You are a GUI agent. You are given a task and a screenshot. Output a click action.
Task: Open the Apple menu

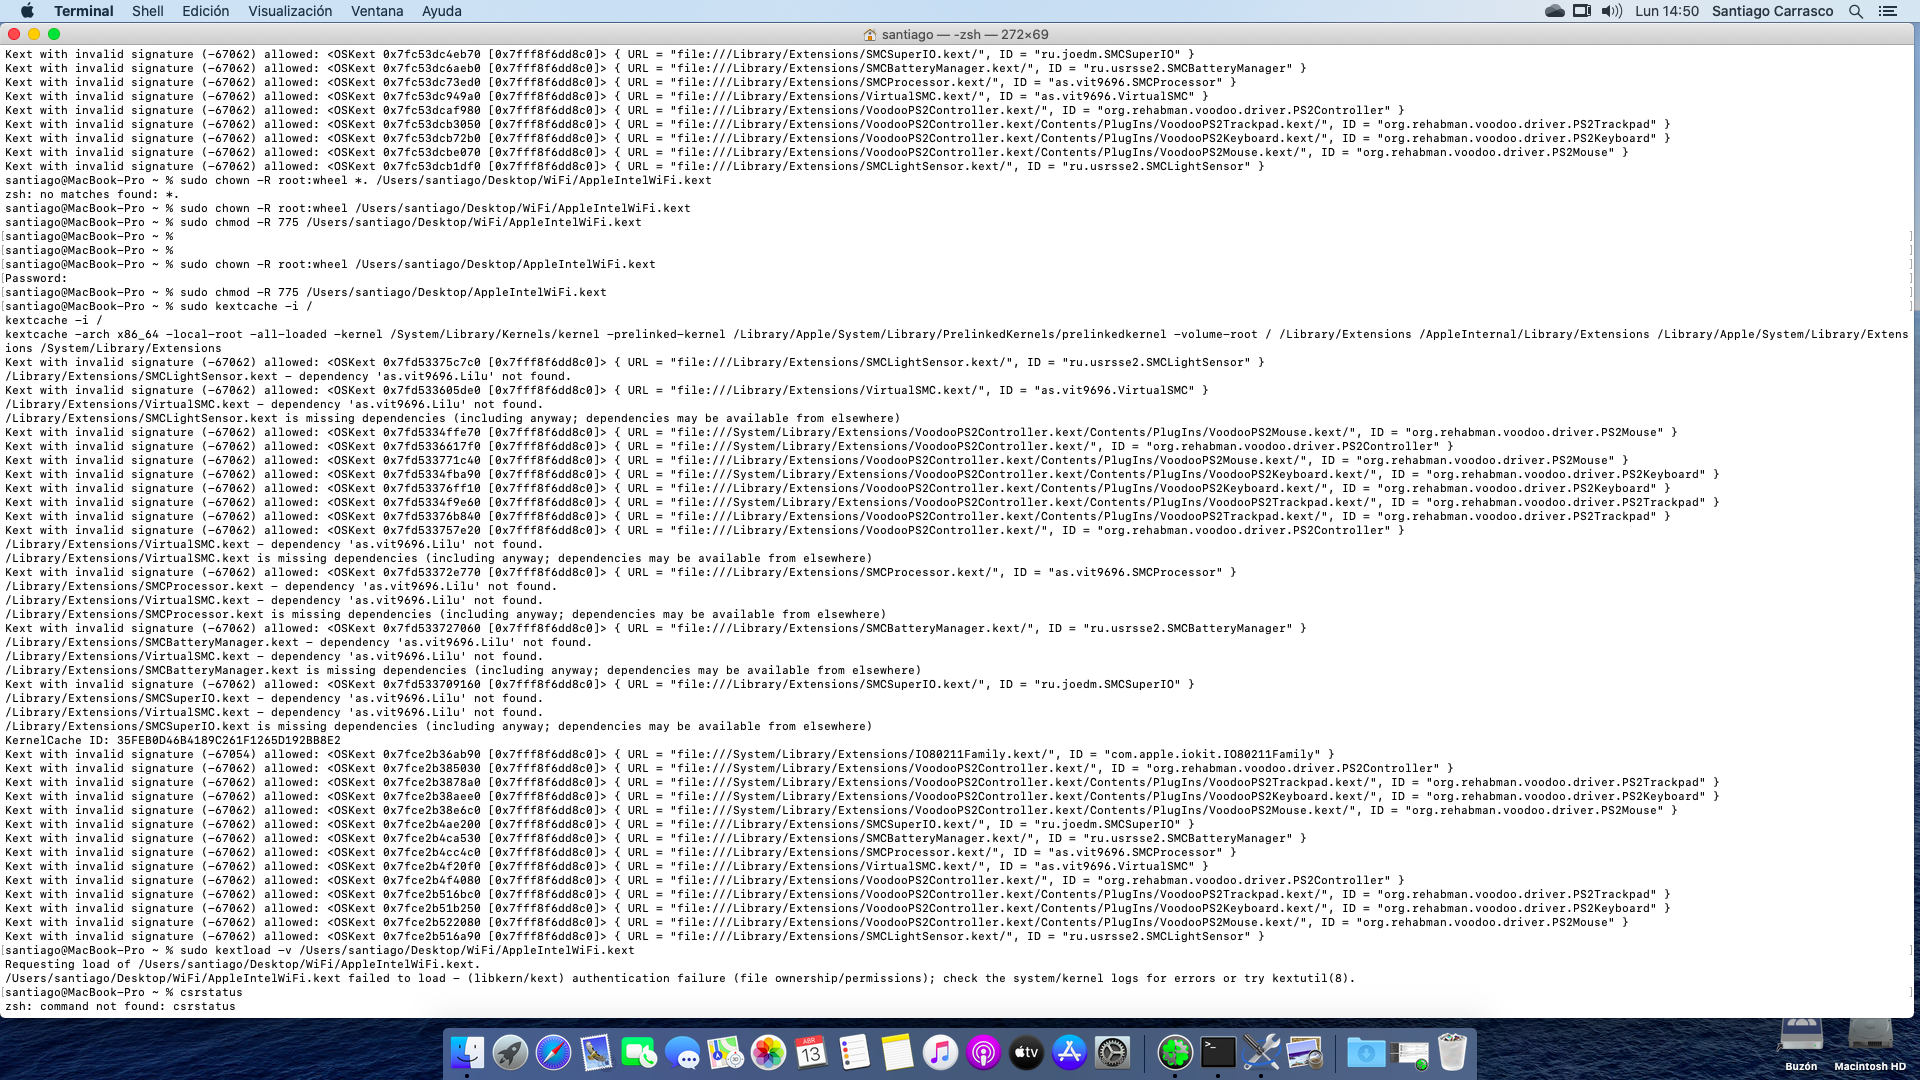[x=27, y=11]
